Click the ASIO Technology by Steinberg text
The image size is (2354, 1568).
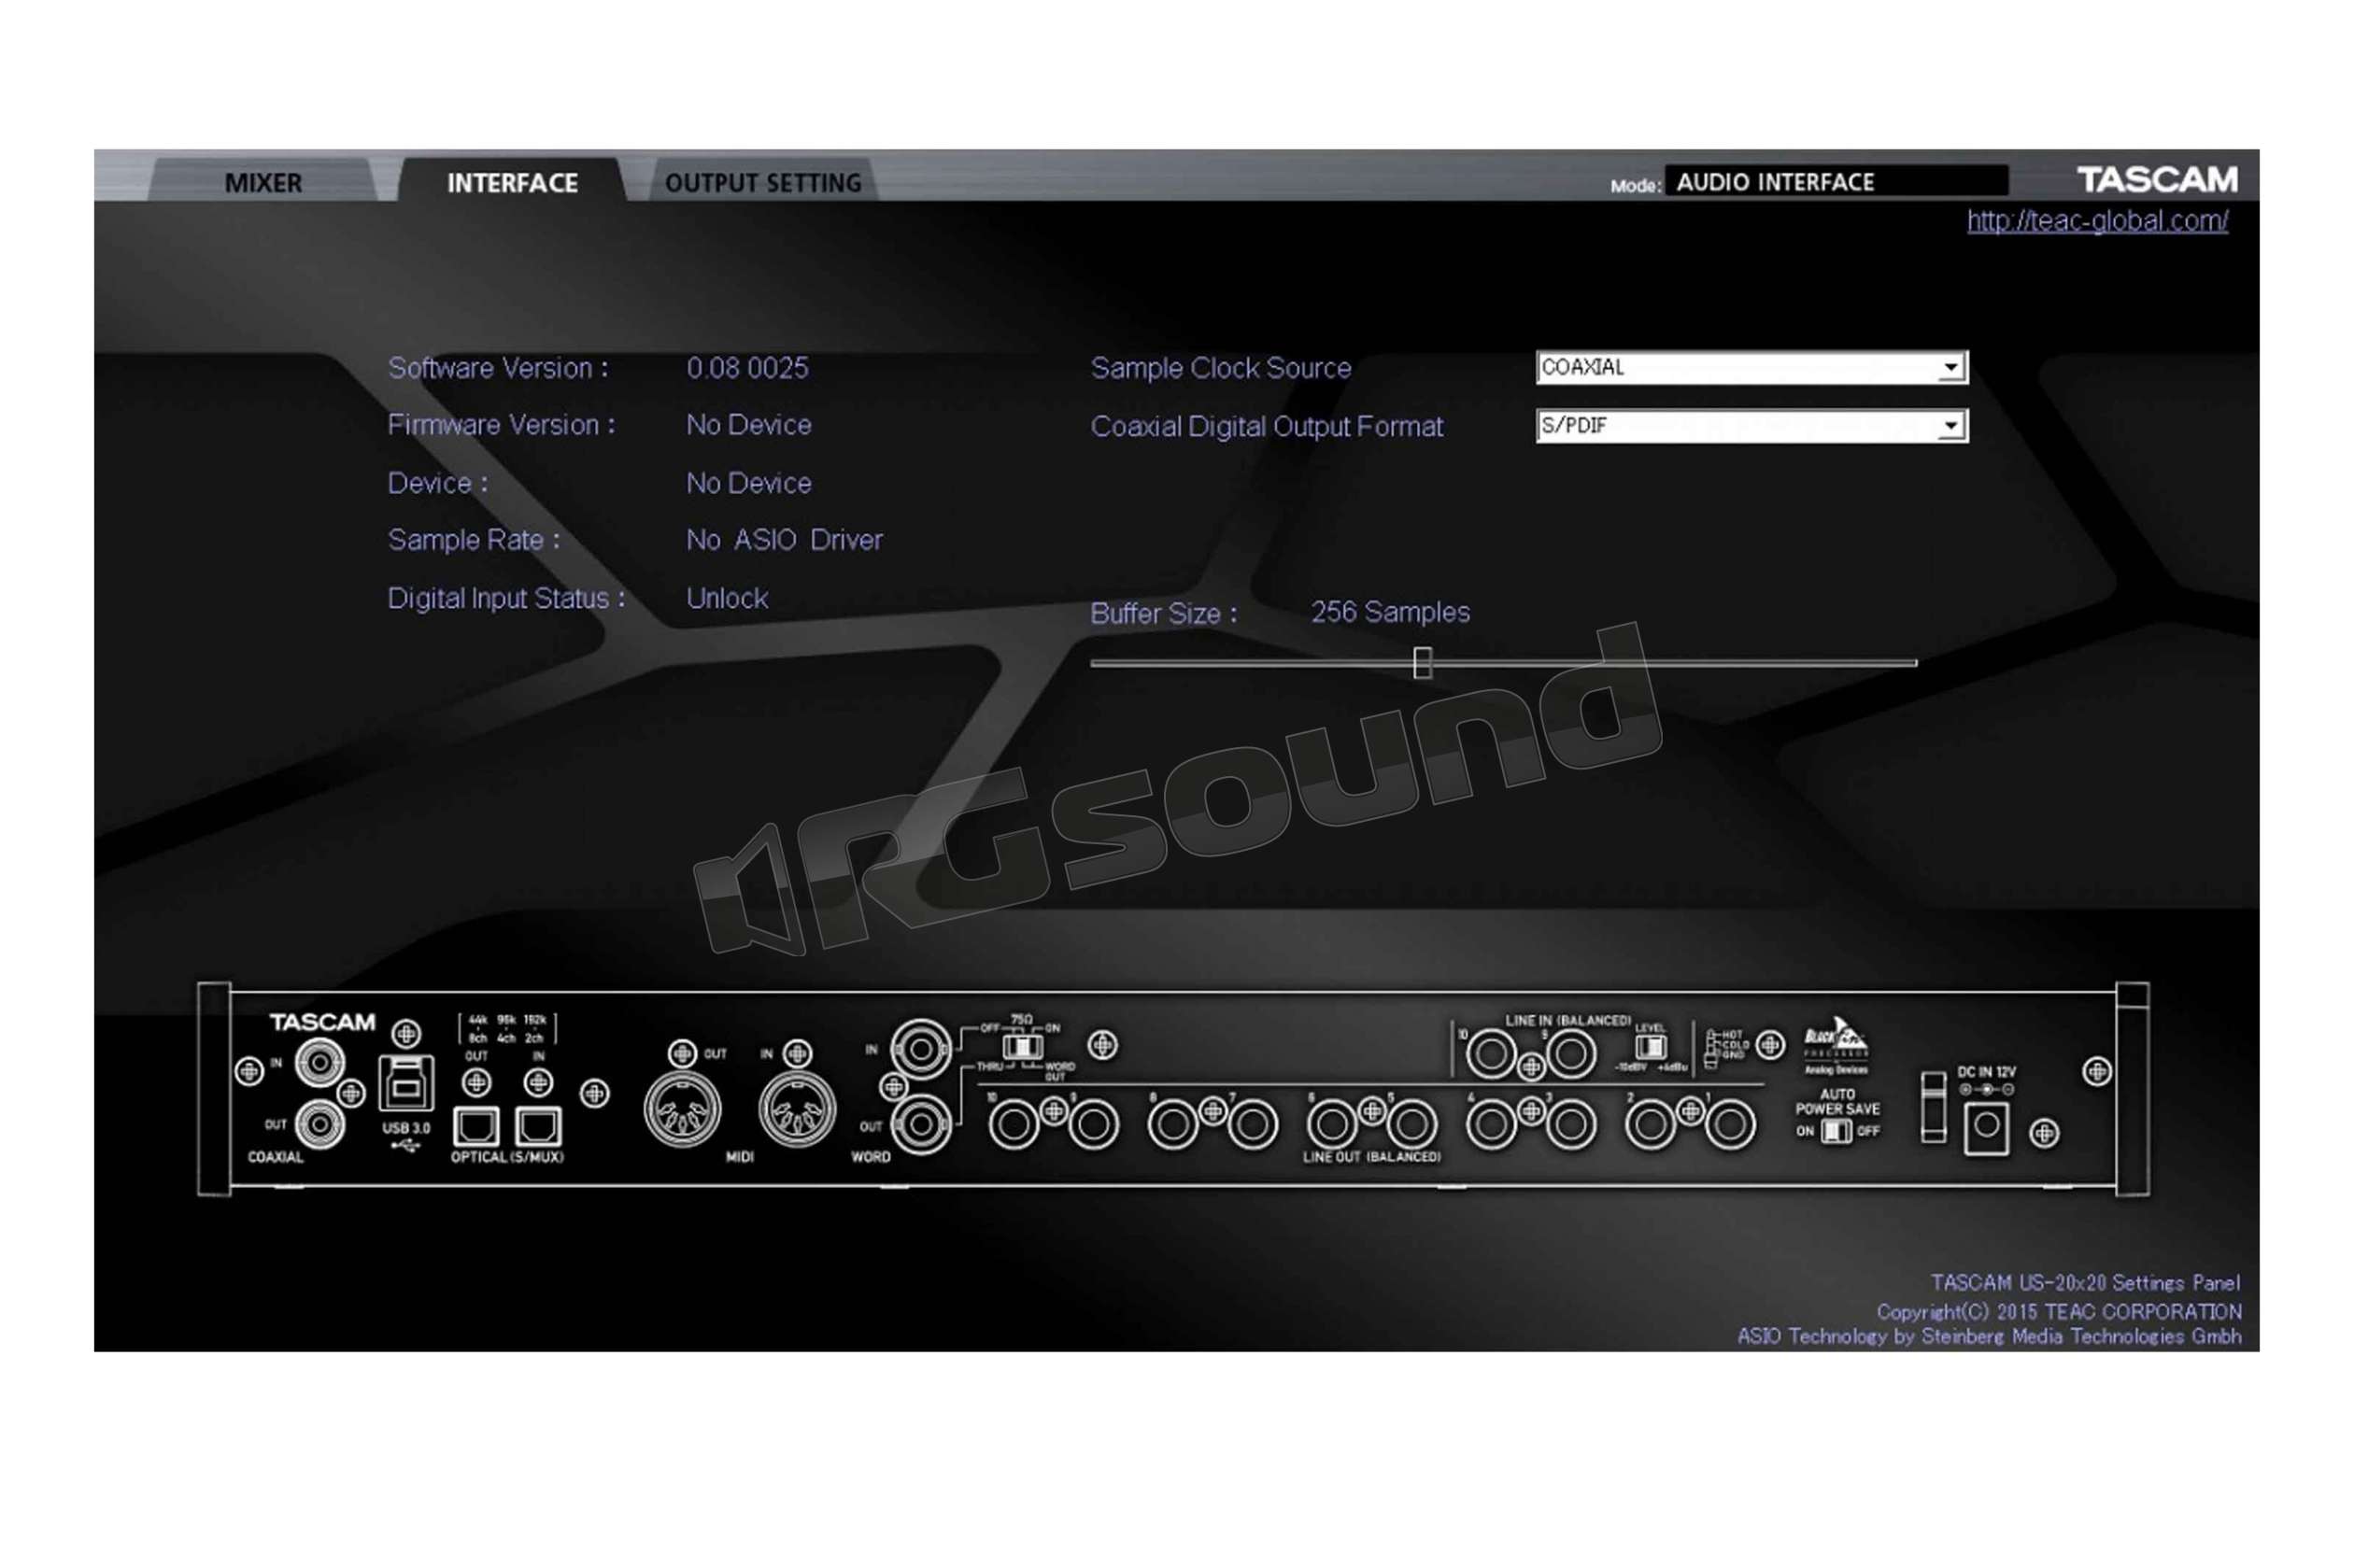tap(1989, 1336)
